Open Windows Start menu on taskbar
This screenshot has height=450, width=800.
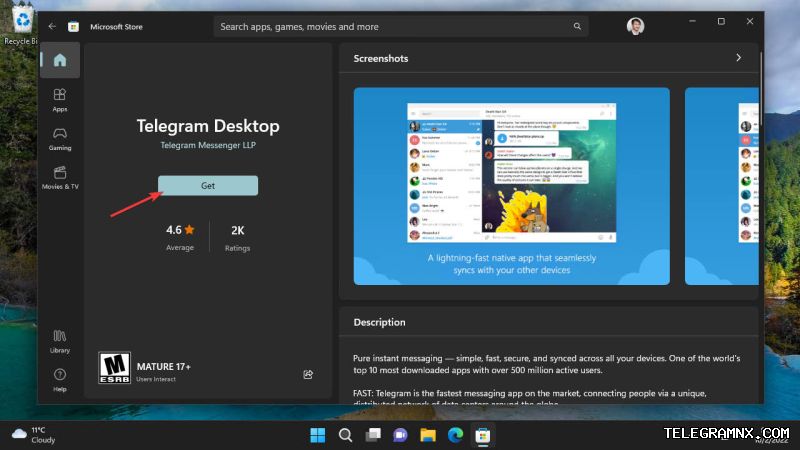tap(317, 435)
